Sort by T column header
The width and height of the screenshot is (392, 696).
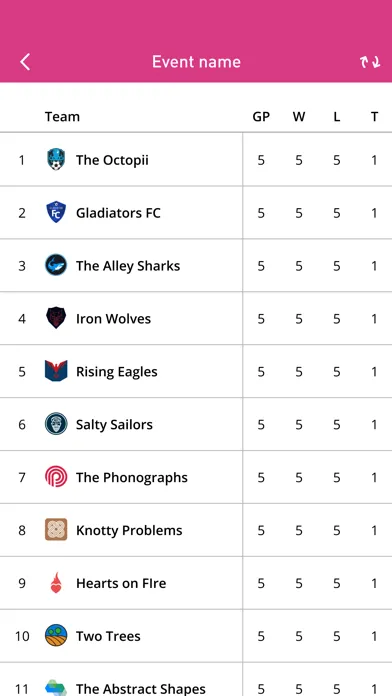click(x=375, y=117)
